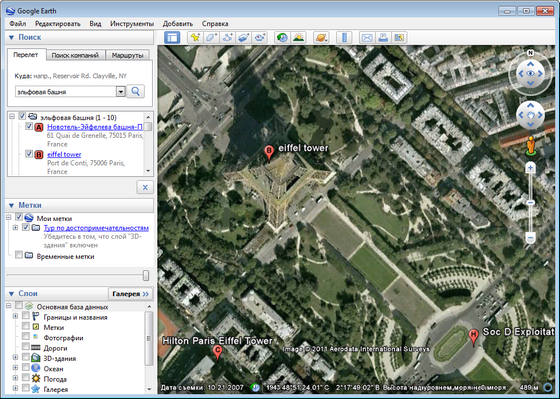Uncheck the eiffel tower result checkbox
560x399 pixels.
click(29, 154)
